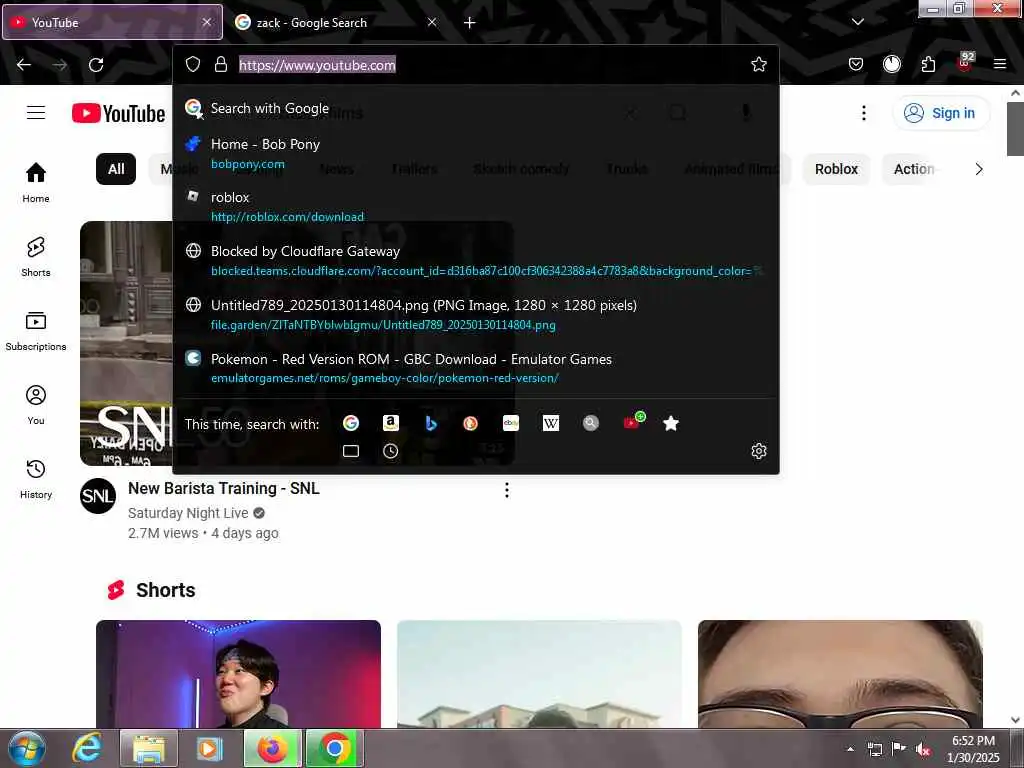Open Shorts in YouTube sidebar
The image size is (1024, 768).
[x=36, y=257]
